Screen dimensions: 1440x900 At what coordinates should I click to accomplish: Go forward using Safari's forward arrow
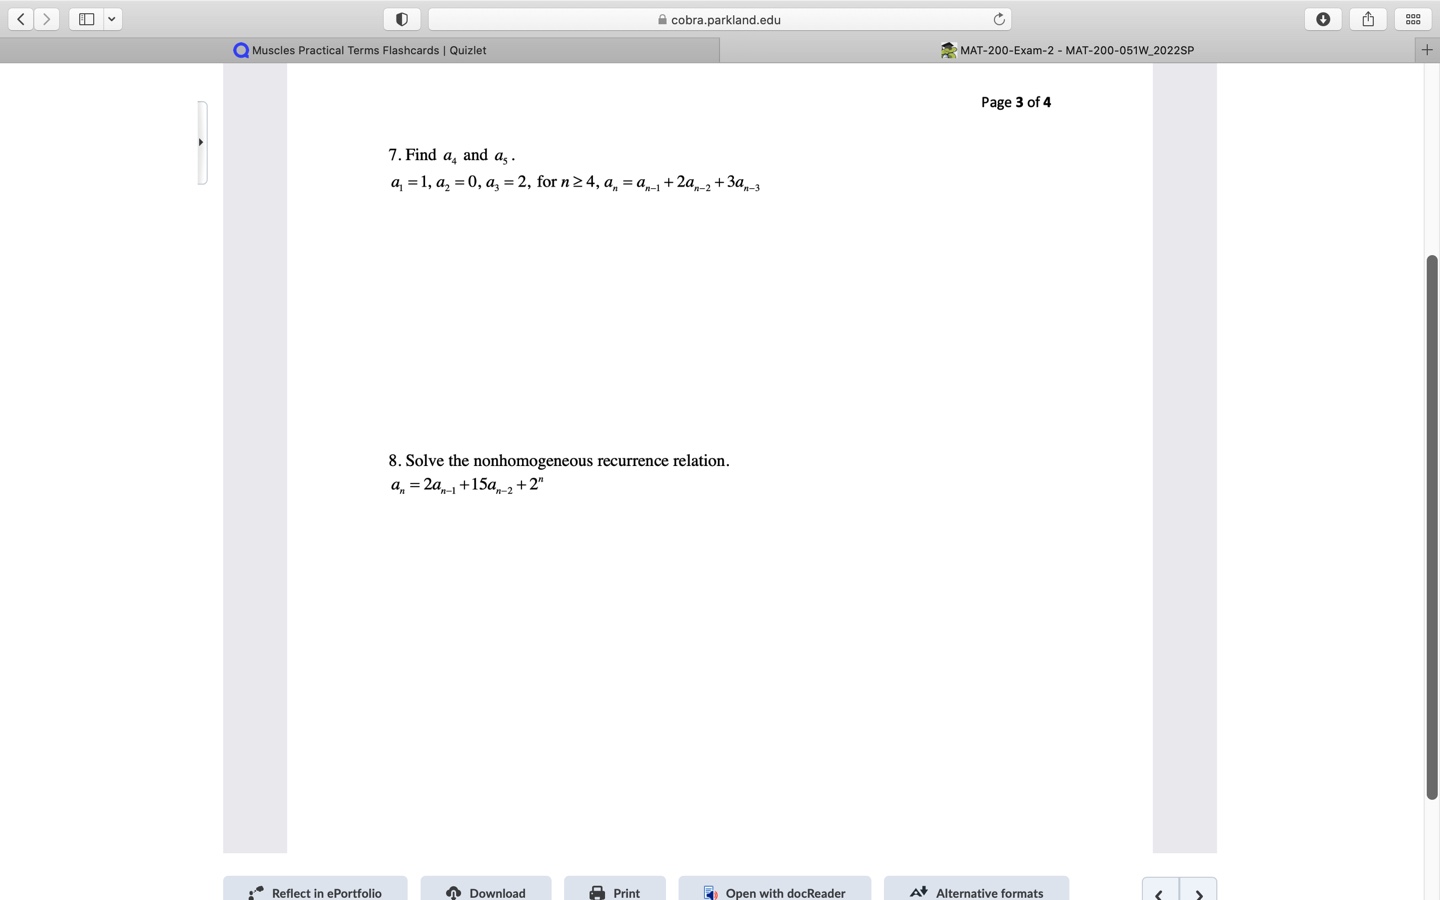47,19
